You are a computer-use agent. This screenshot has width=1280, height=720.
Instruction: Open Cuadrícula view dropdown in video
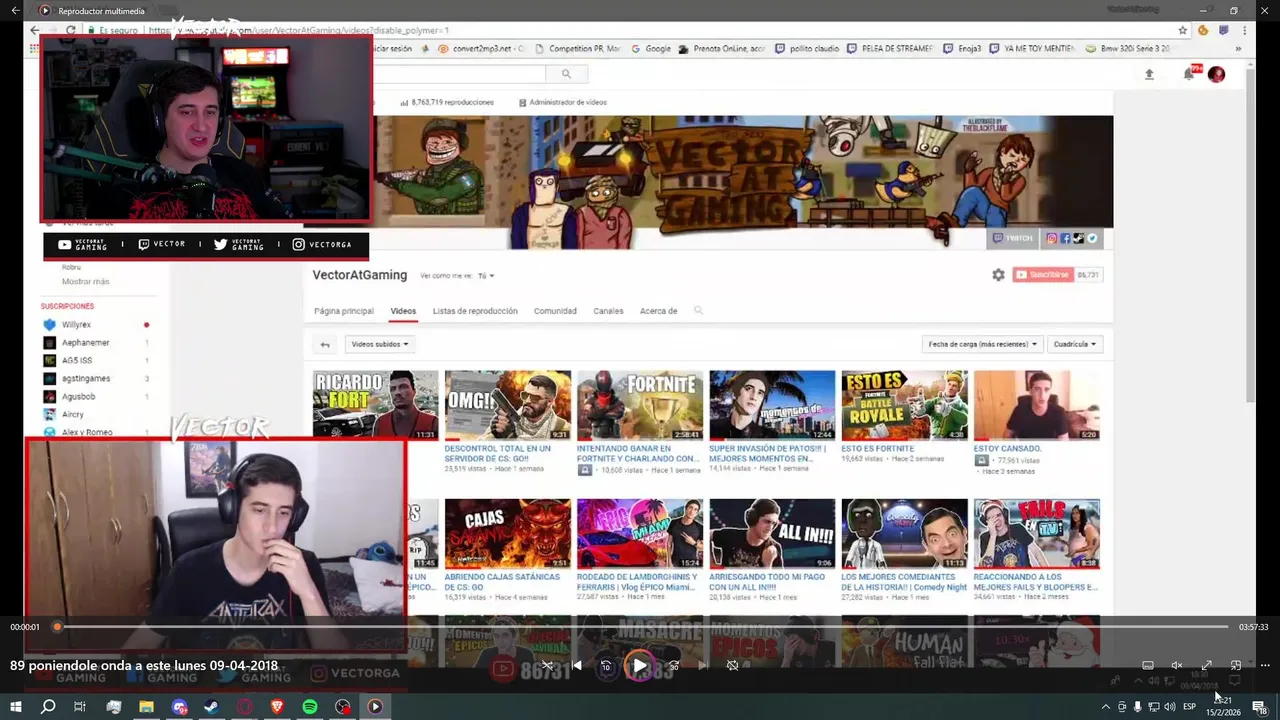point(1075,344)
